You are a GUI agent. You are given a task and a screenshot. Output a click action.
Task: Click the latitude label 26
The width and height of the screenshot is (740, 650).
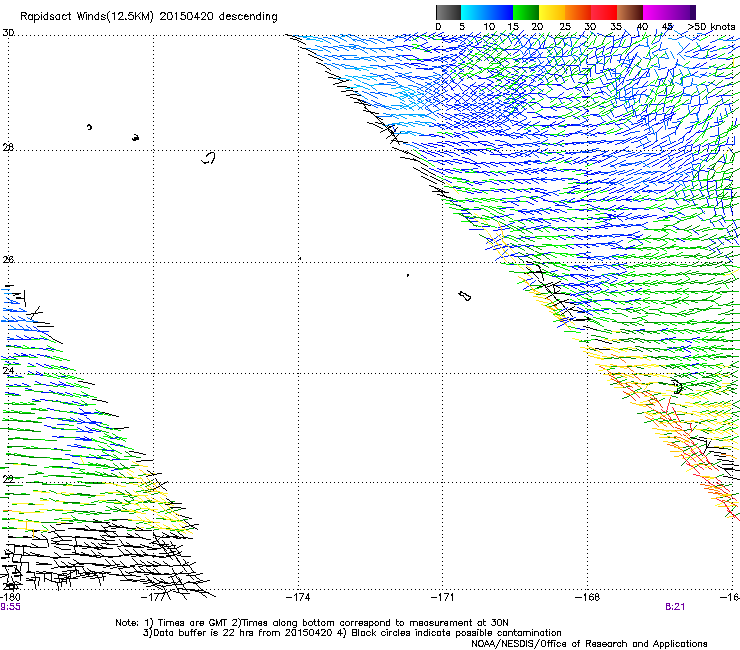(8, 259)
